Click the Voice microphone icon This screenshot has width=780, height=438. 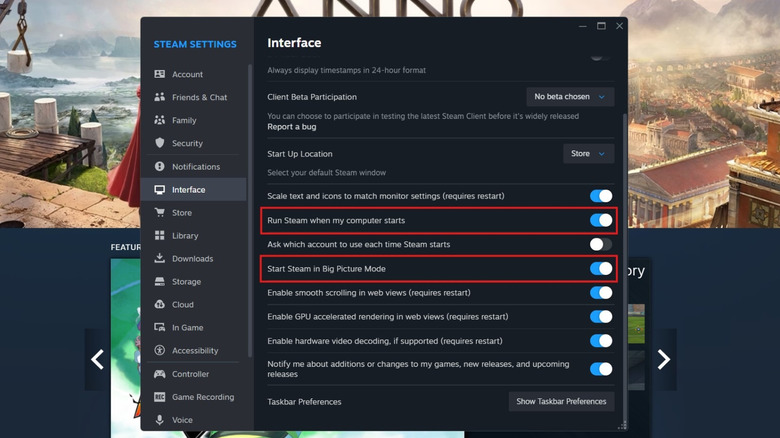coord(160,420)
